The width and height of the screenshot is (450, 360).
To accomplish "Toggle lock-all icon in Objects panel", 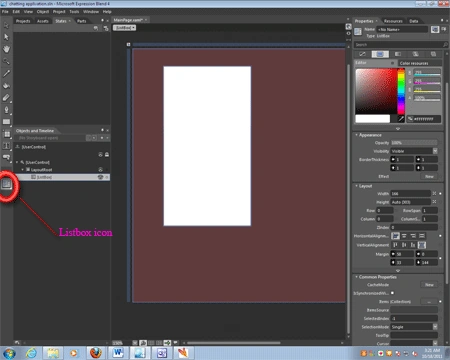I will pos(107,155).
